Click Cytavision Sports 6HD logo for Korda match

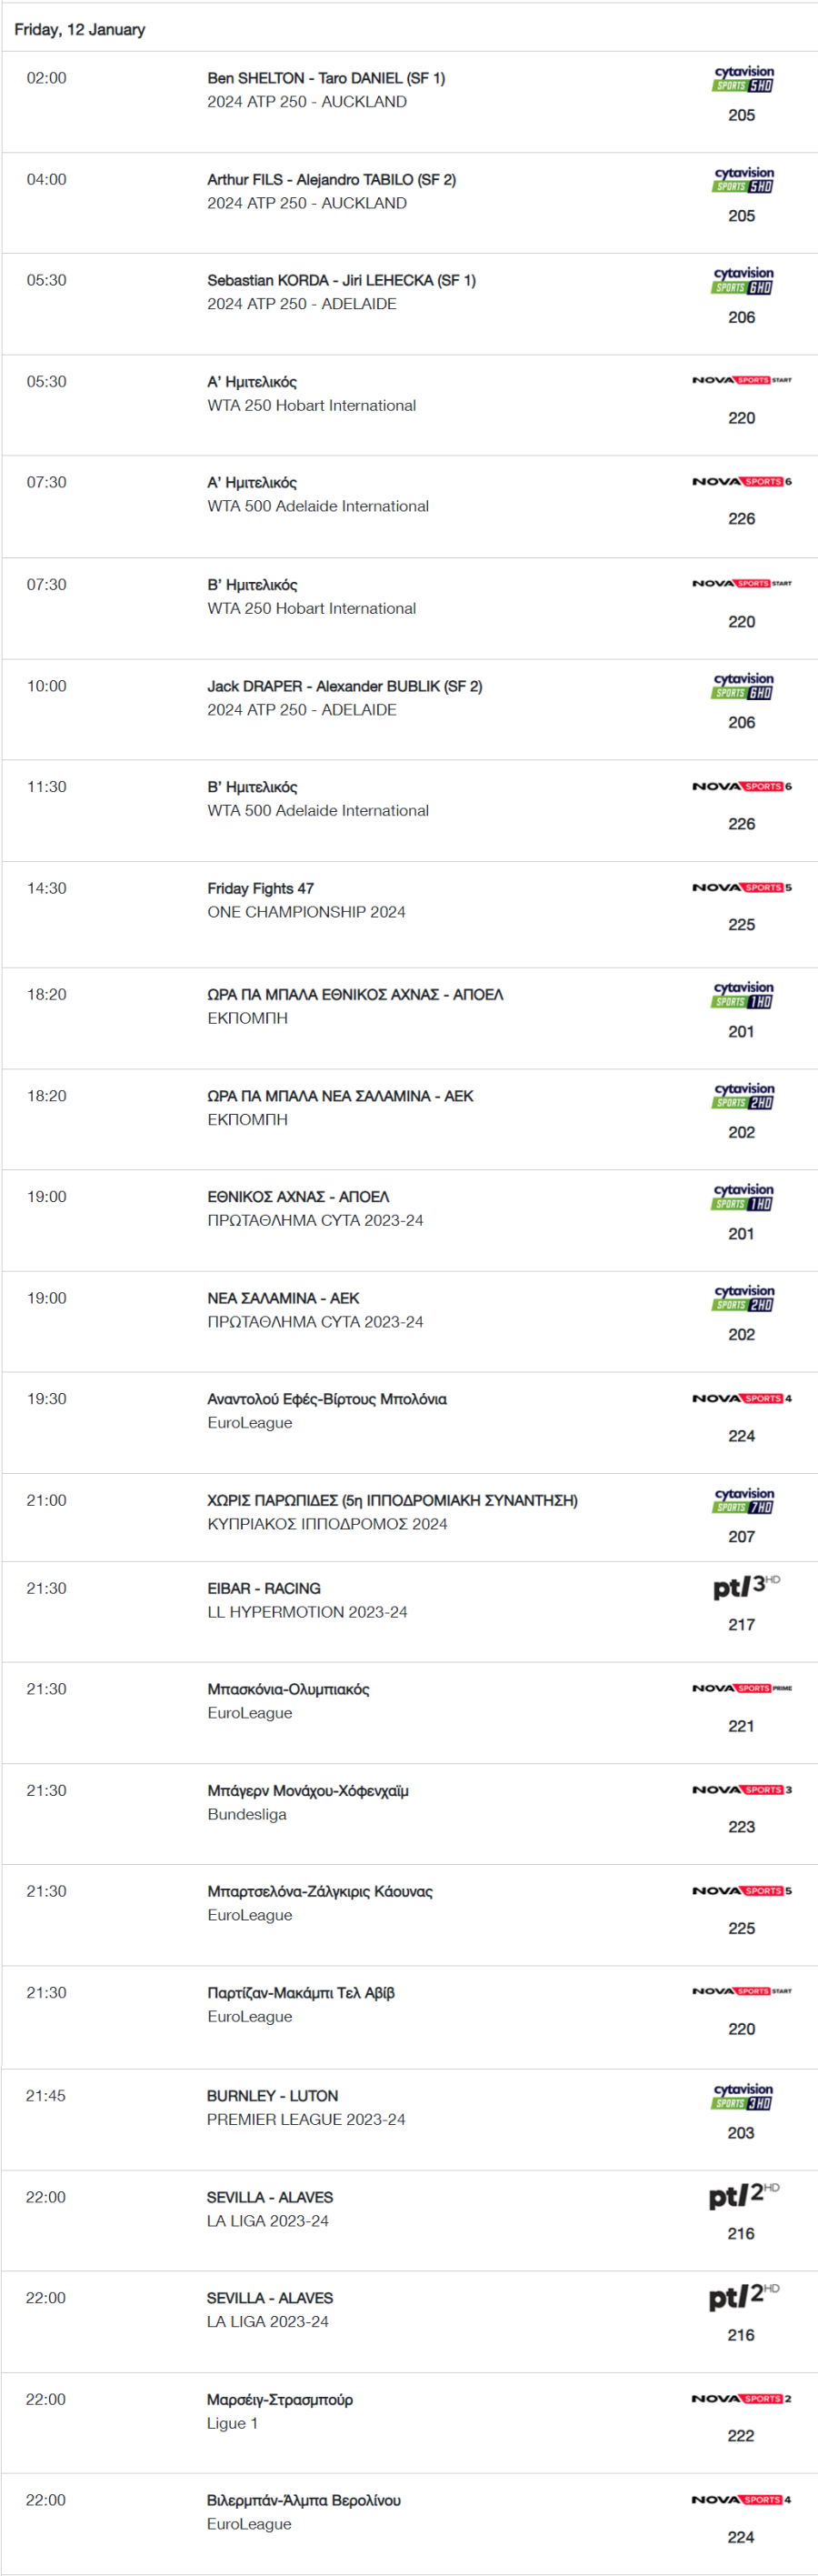[743, 281]
